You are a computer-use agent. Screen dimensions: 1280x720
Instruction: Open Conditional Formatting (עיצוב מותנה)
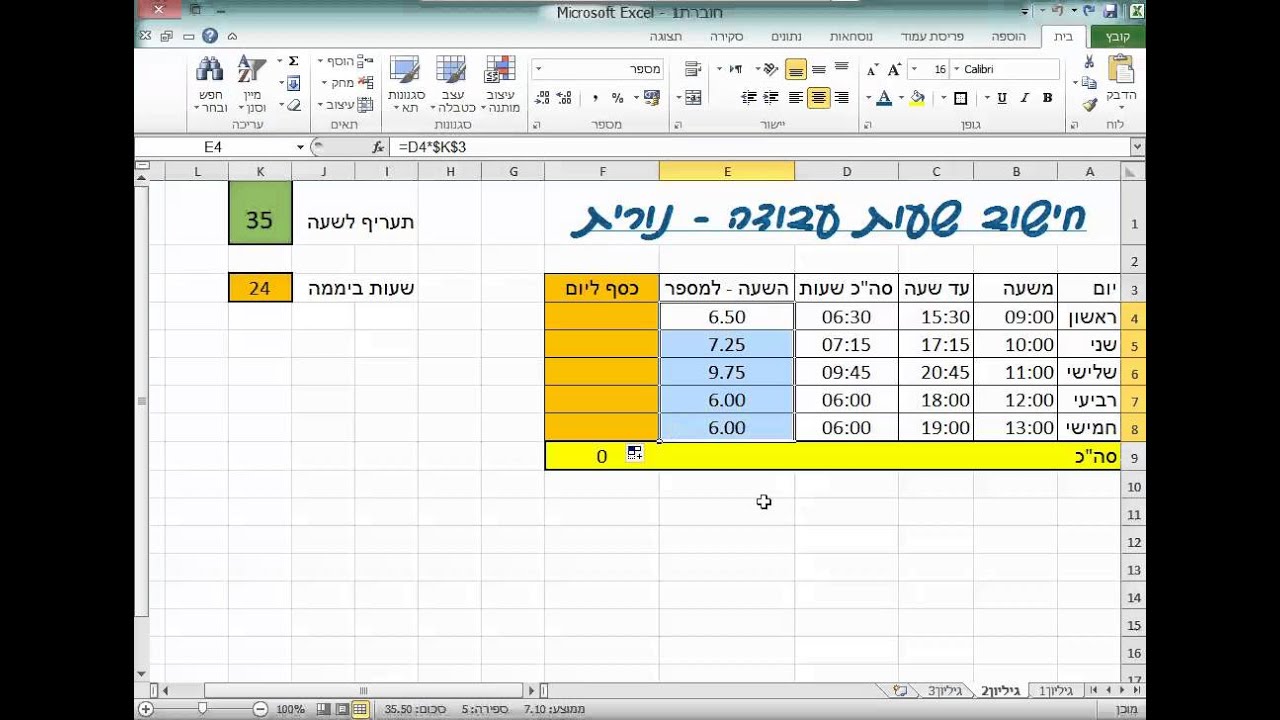(x=500, y=84)
